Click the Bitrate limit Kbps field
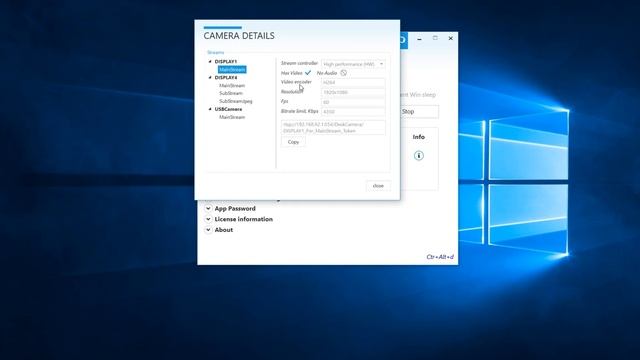 pos(353,111)
